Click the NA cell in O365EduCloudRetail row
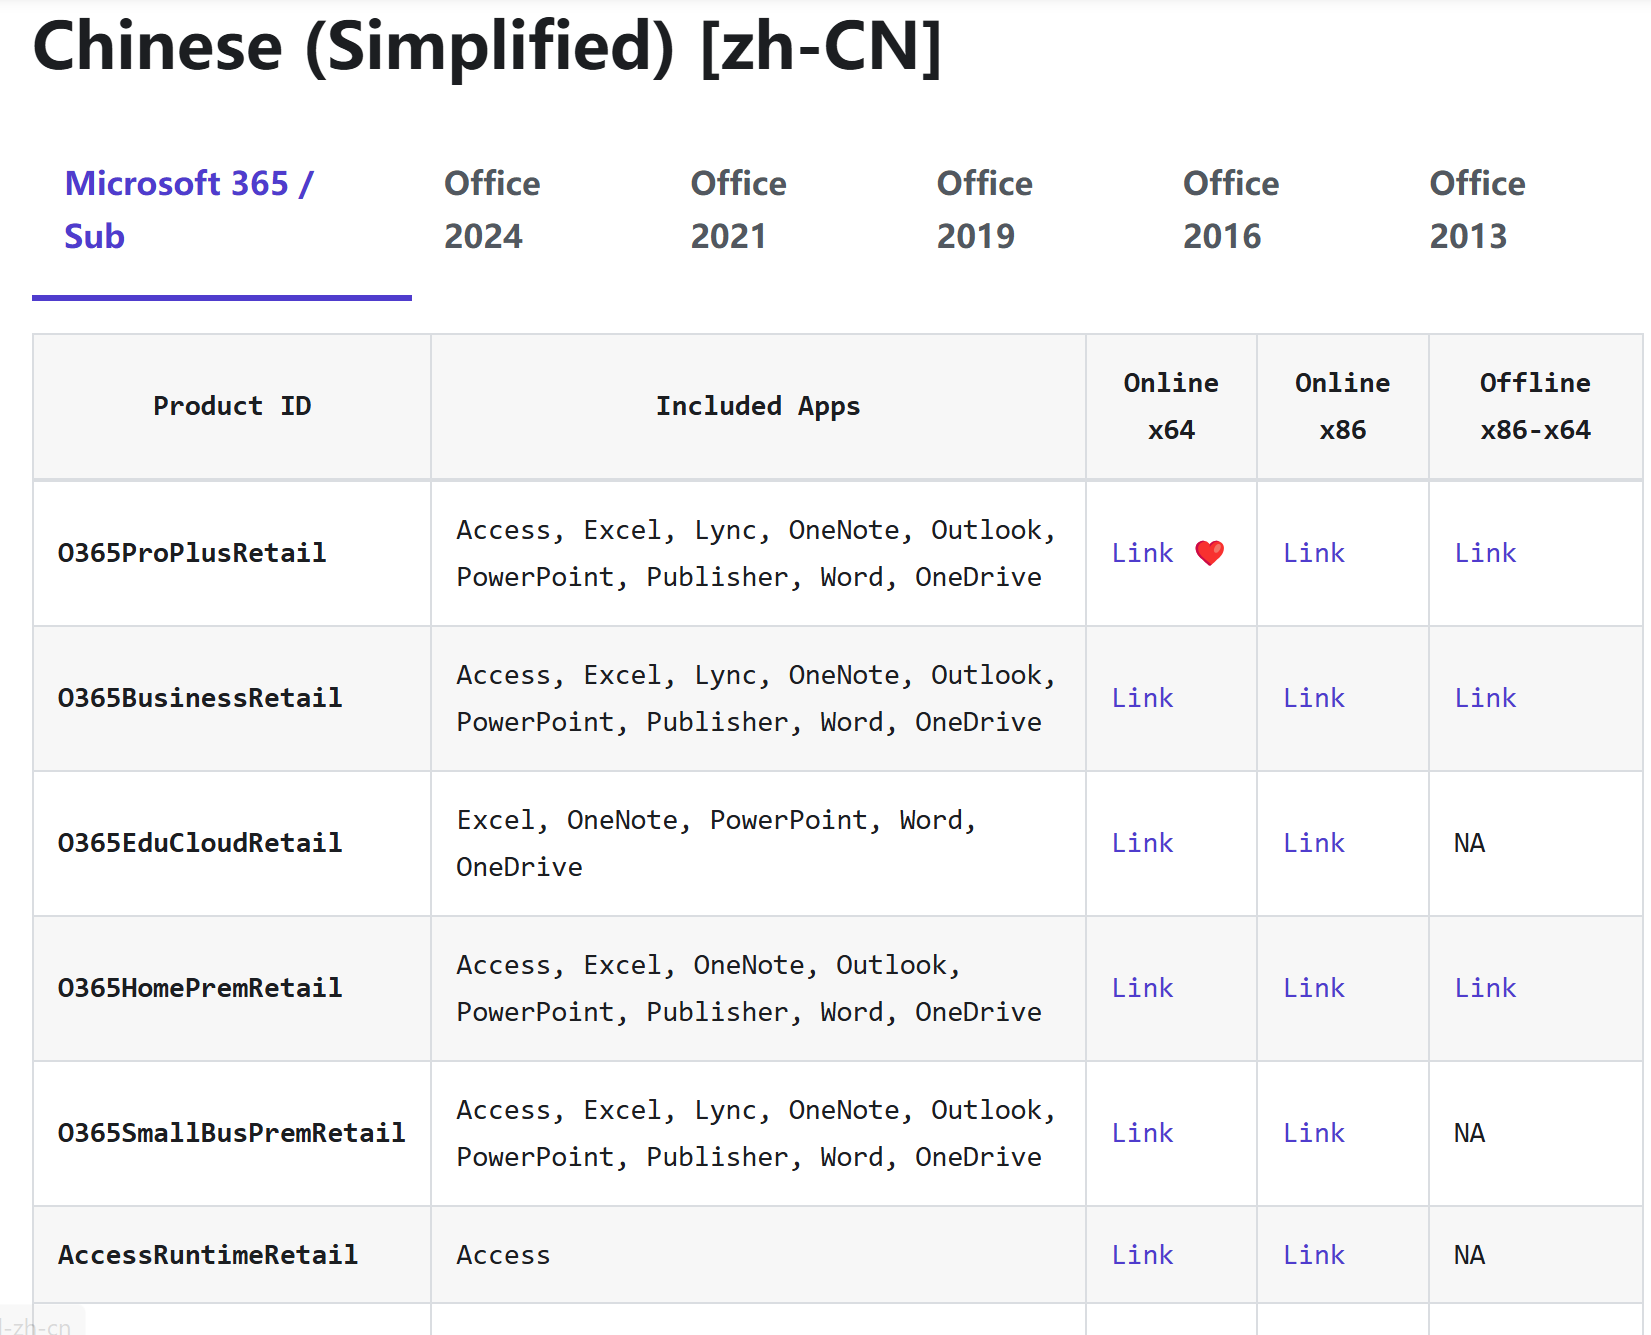1651x1335 pixels. (1536, 843)
